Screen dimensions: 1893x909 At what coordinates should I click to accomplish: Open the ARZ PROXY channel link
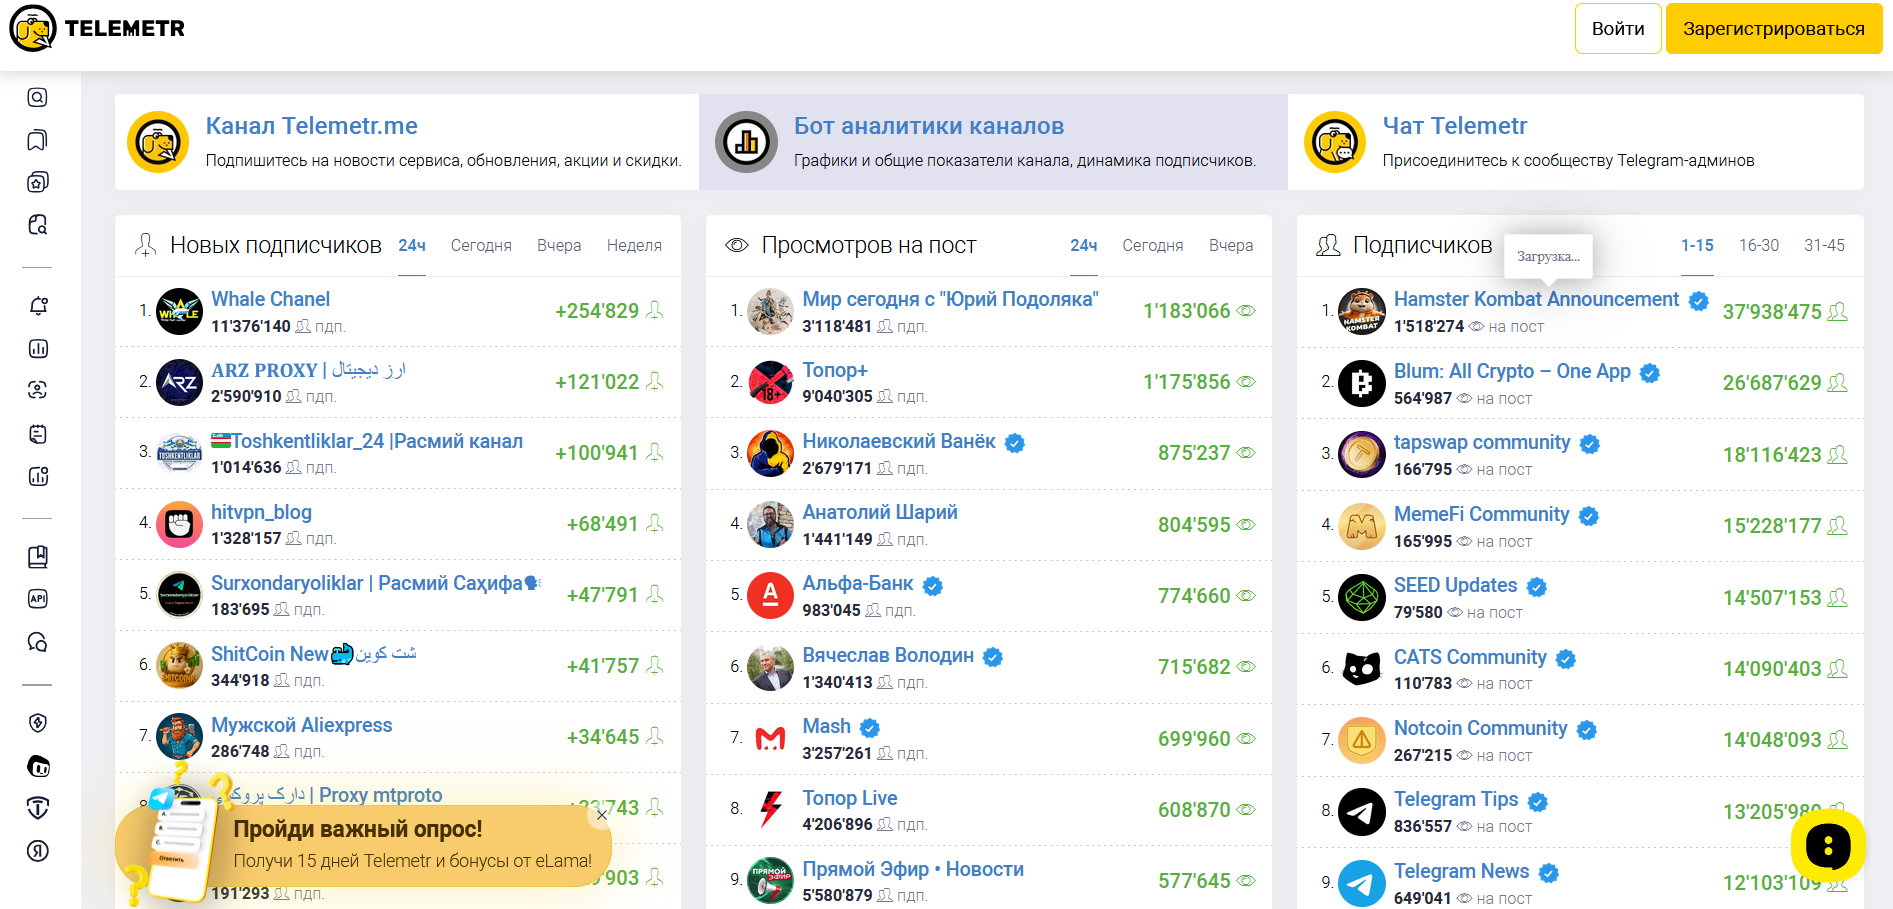point(308,370)
